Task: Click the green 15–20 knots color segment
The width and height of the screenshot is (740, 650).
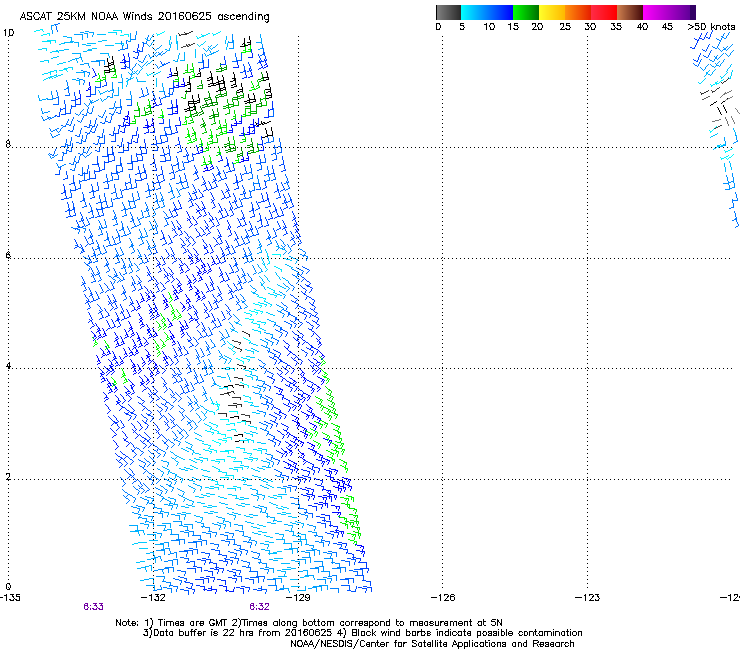Action: point(526,12)
